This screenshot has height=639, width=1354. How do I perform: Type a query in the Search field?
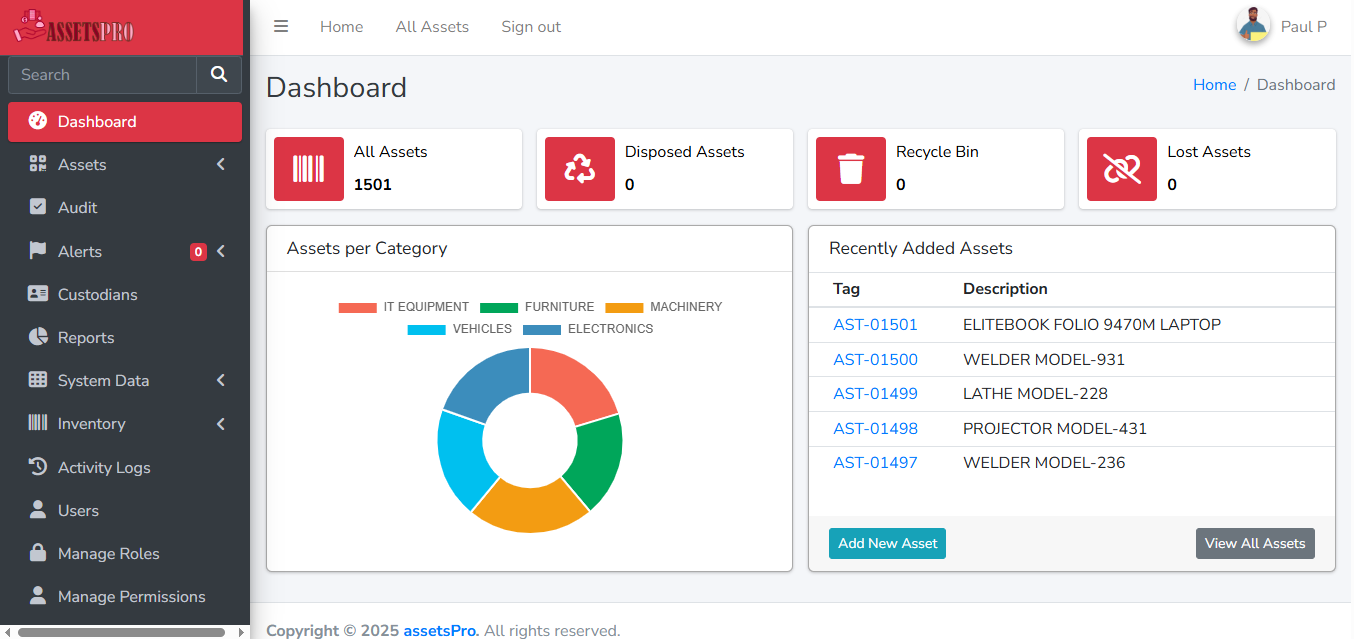(100, 74)
